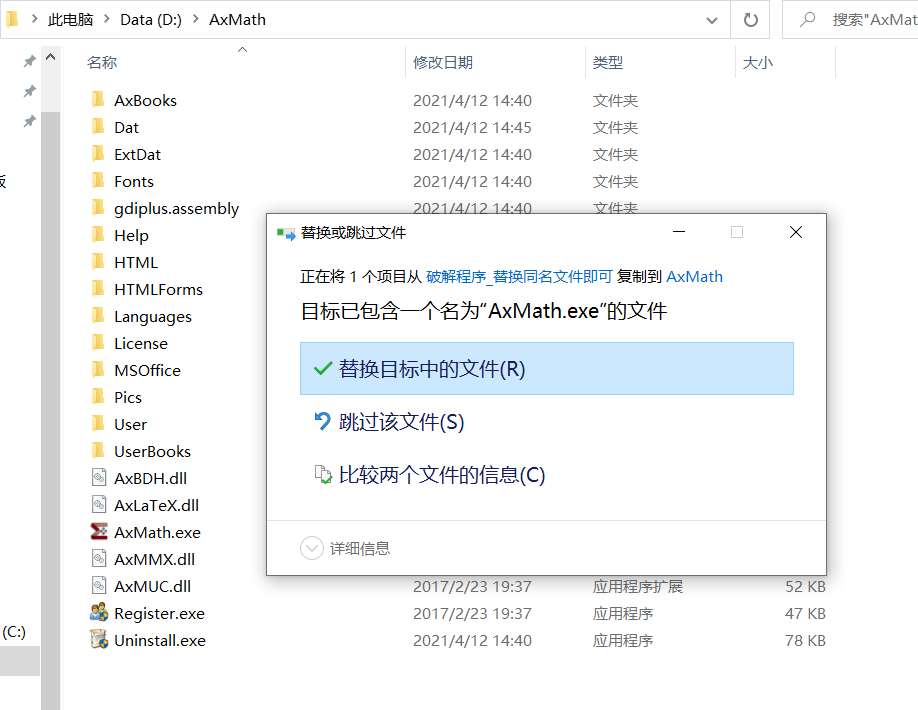Screen dimensions: 918x710
Task: Open the Help folder icon
Action: point(97,234)
